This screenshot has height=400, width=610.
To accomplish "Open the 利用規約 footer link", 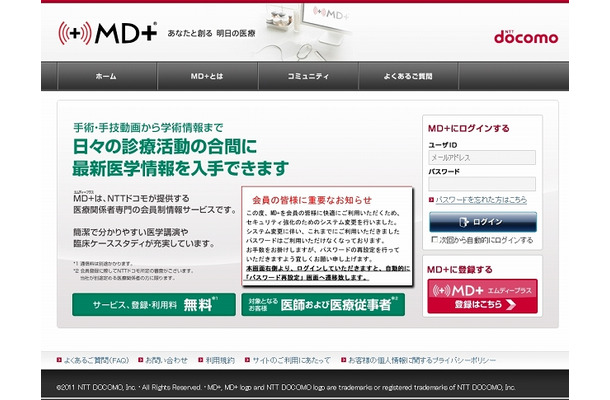I will 220,360.
